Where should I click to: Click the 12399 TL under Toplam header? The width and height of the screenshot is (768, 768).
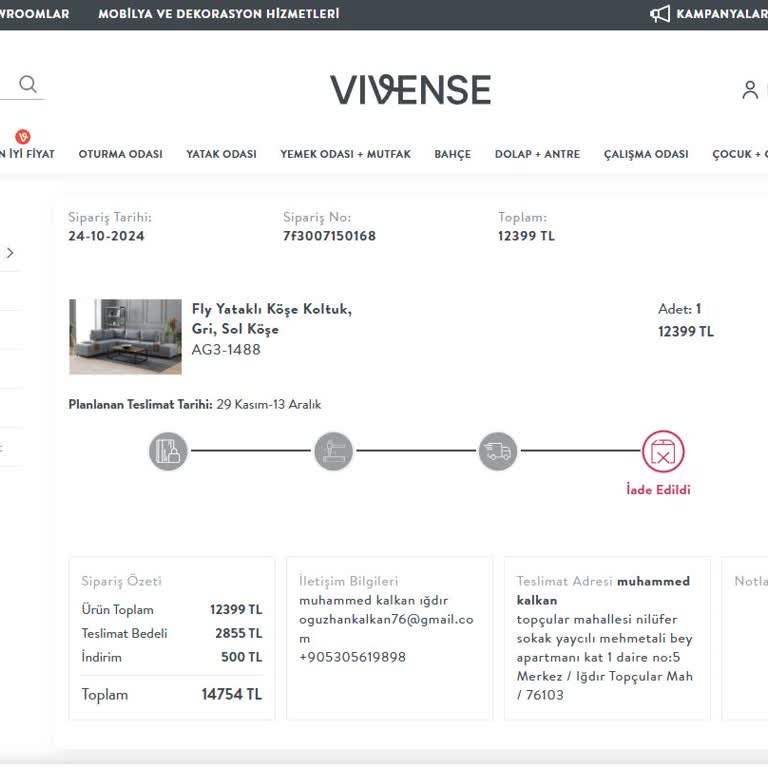click(527, 236)
